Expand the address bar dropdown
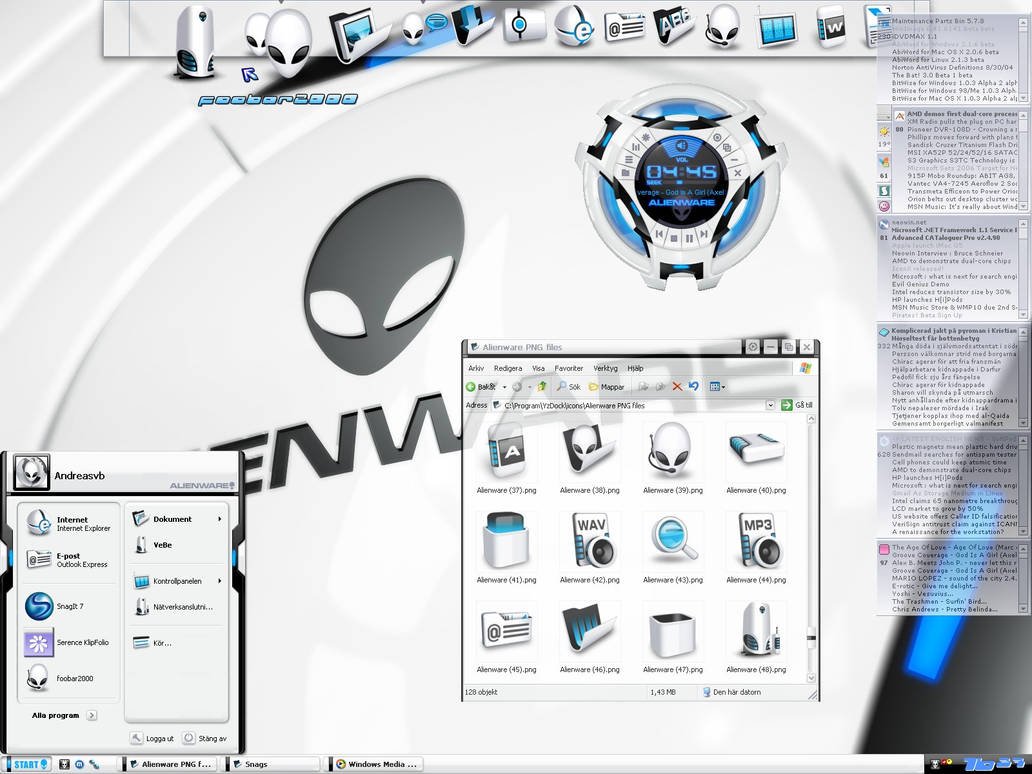This screenshot has width=1032, height=774. coord(770,405)
